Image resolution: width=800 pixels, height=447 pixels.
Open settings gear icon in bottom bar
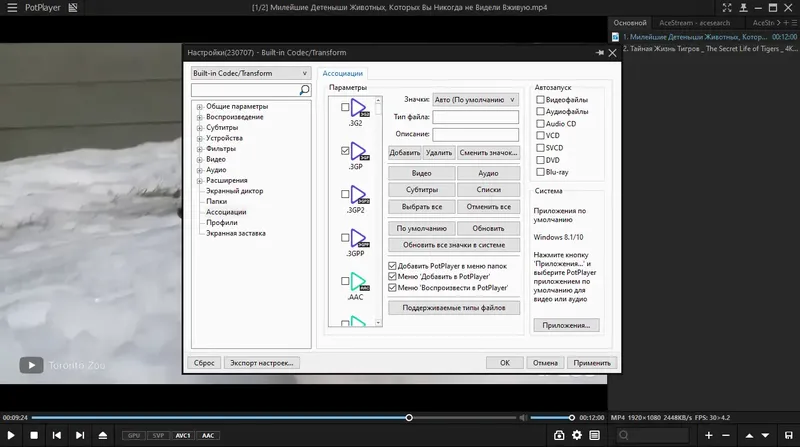pyautogui.click(x=577, y=435)
